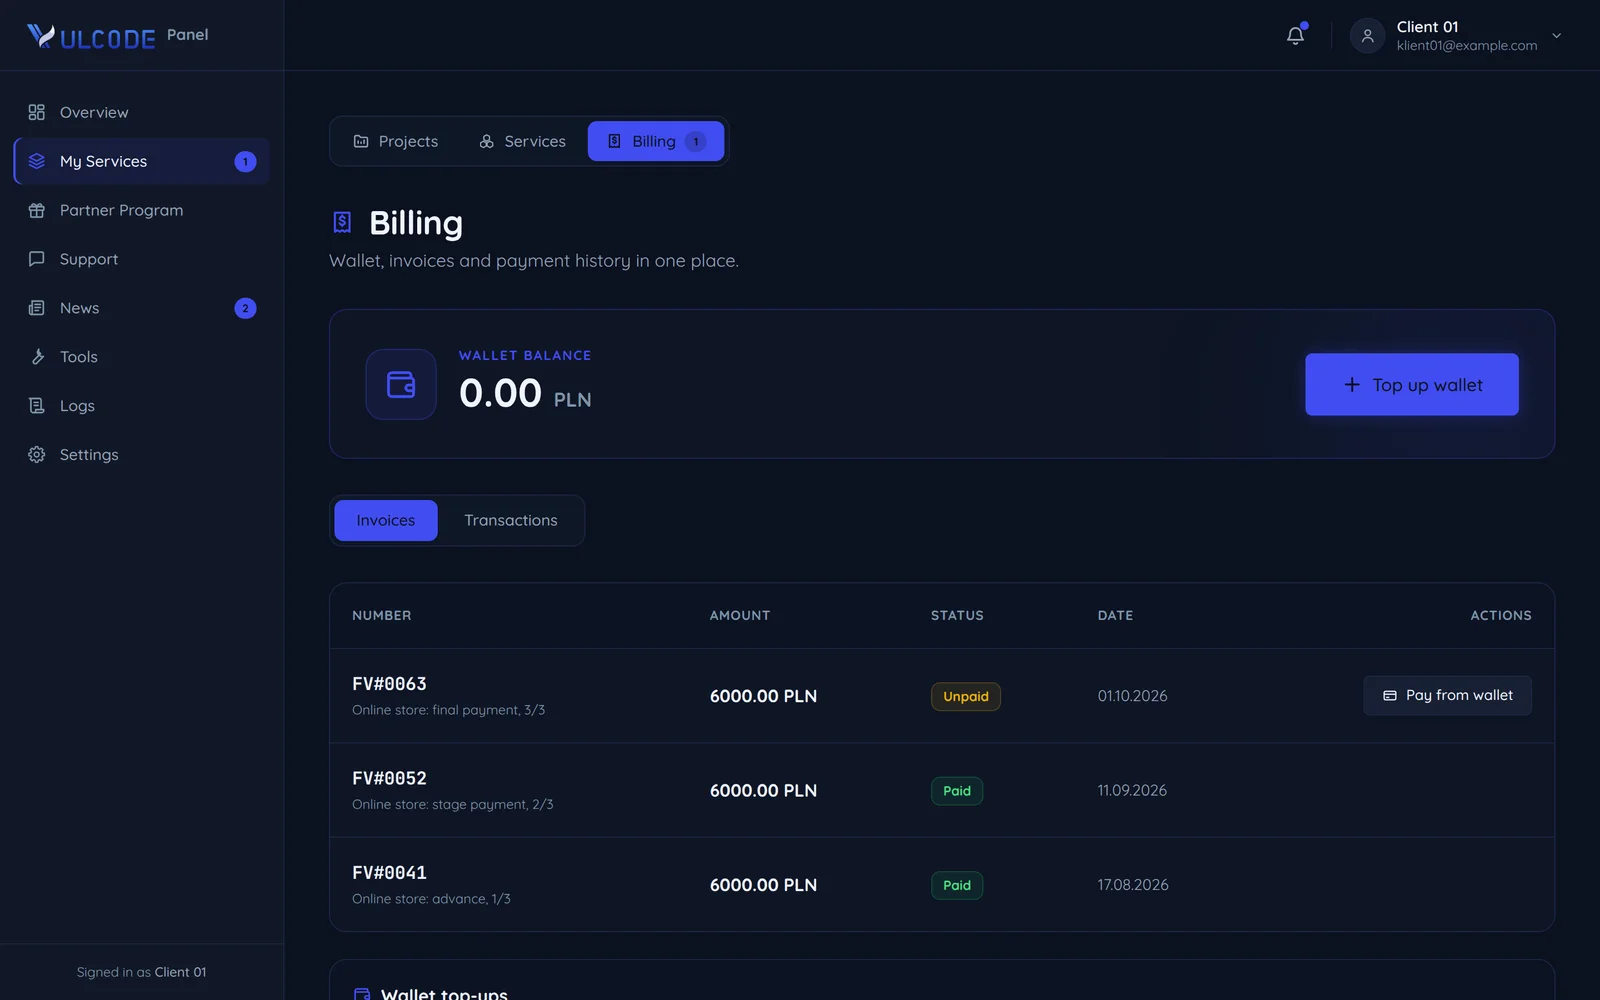Click 'Signed in as Client 01' footer
Viewport: 1600px width, 1000px height.
click(142, 972)
